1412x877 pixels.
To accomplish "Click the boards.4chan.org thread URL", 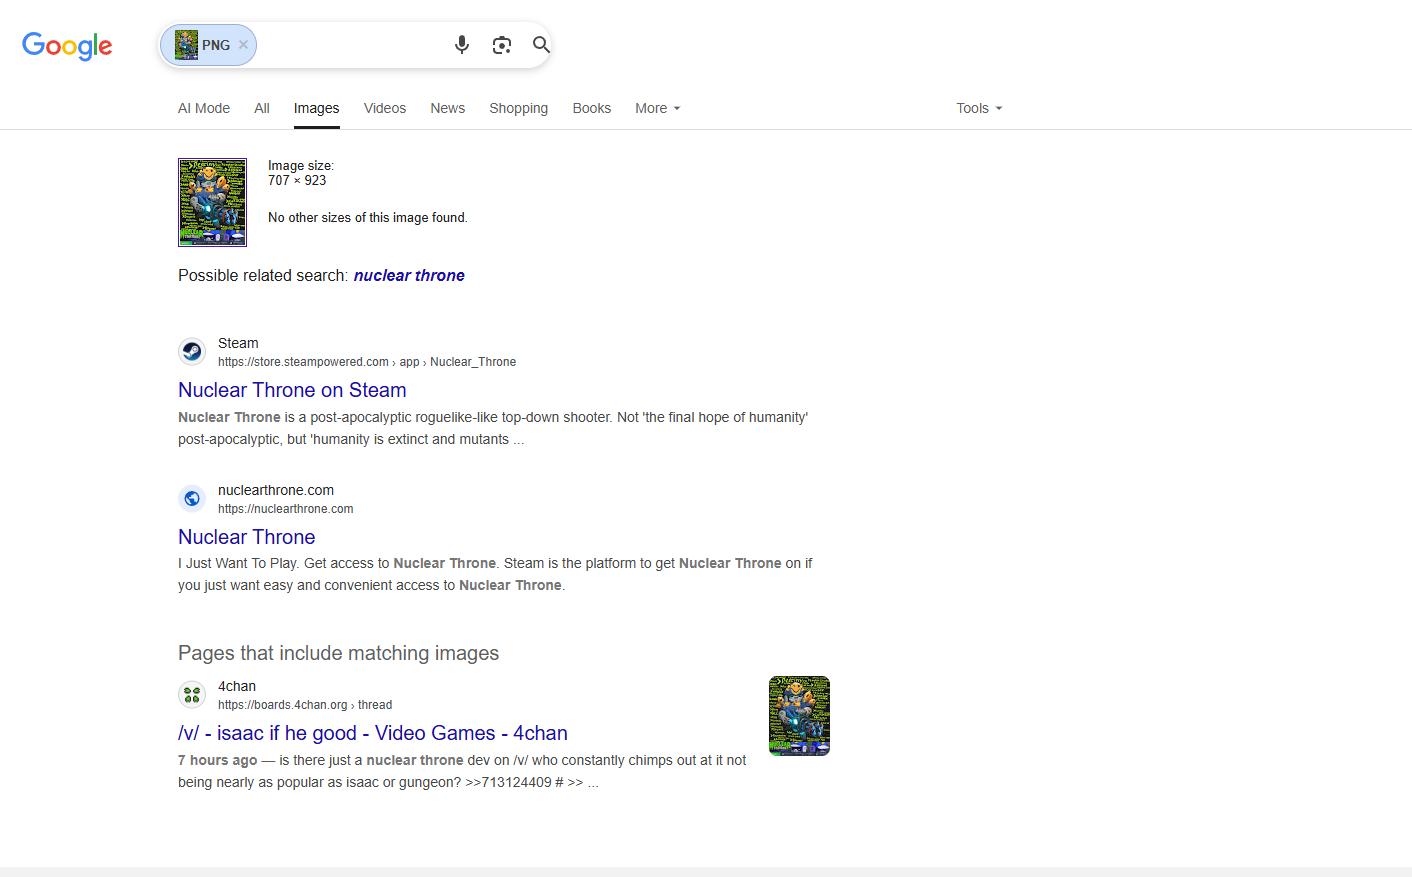I will [x=305, y=705].
